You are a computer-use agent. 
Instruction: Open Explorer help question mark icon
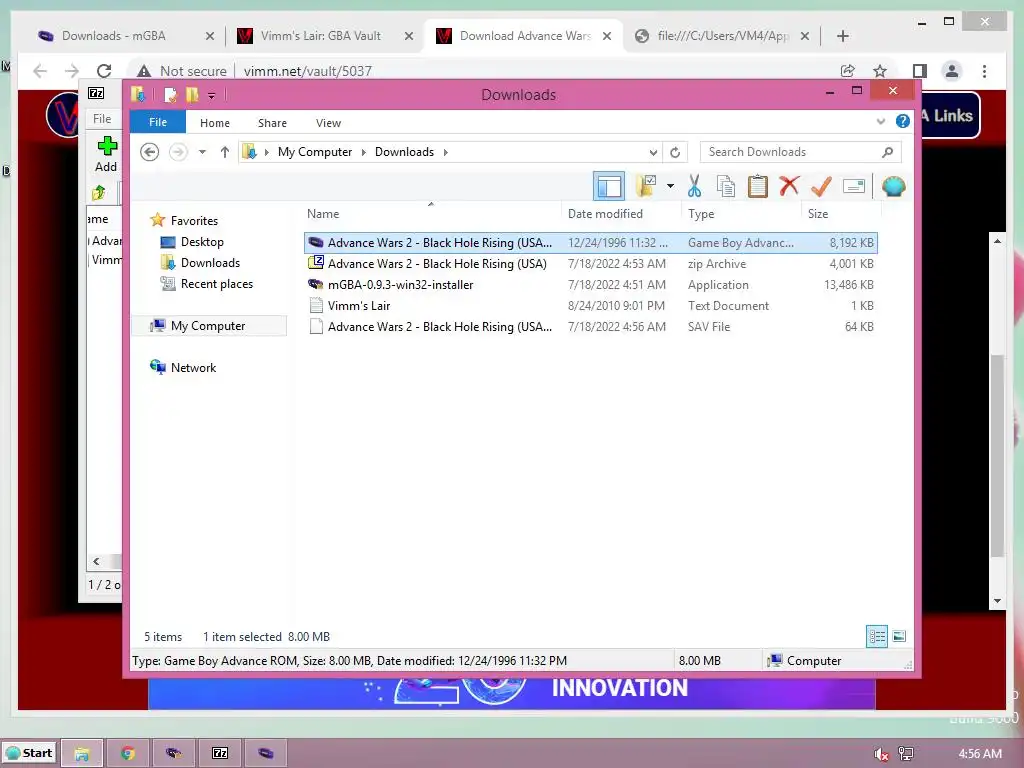point(903,121)
